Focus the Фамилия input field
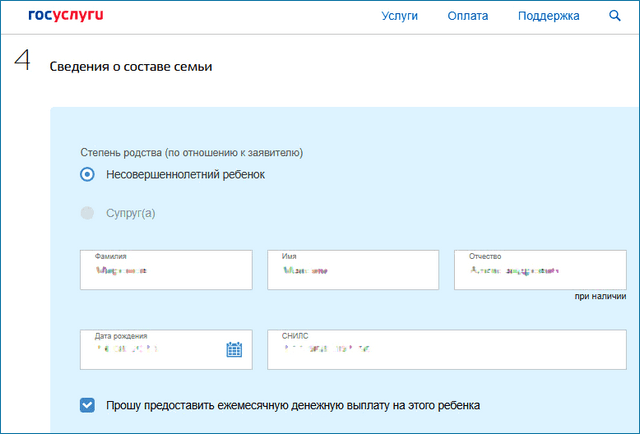The image size is (640, 434). (166, 270)
